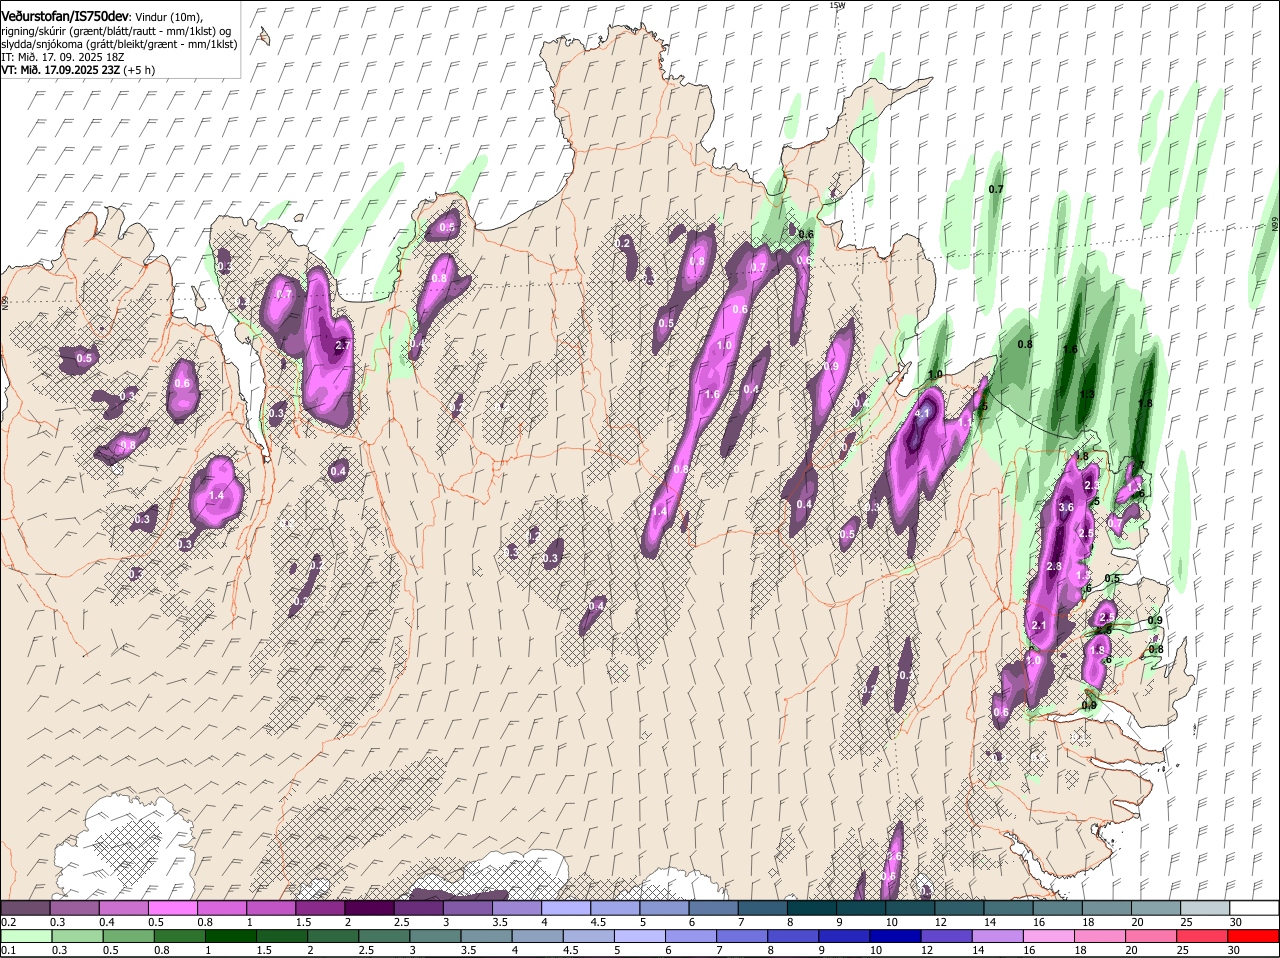The image size is (1280, 958).
Task: Pick the 7 swatch in the snow legend row
Action: (x=762, y=907)
